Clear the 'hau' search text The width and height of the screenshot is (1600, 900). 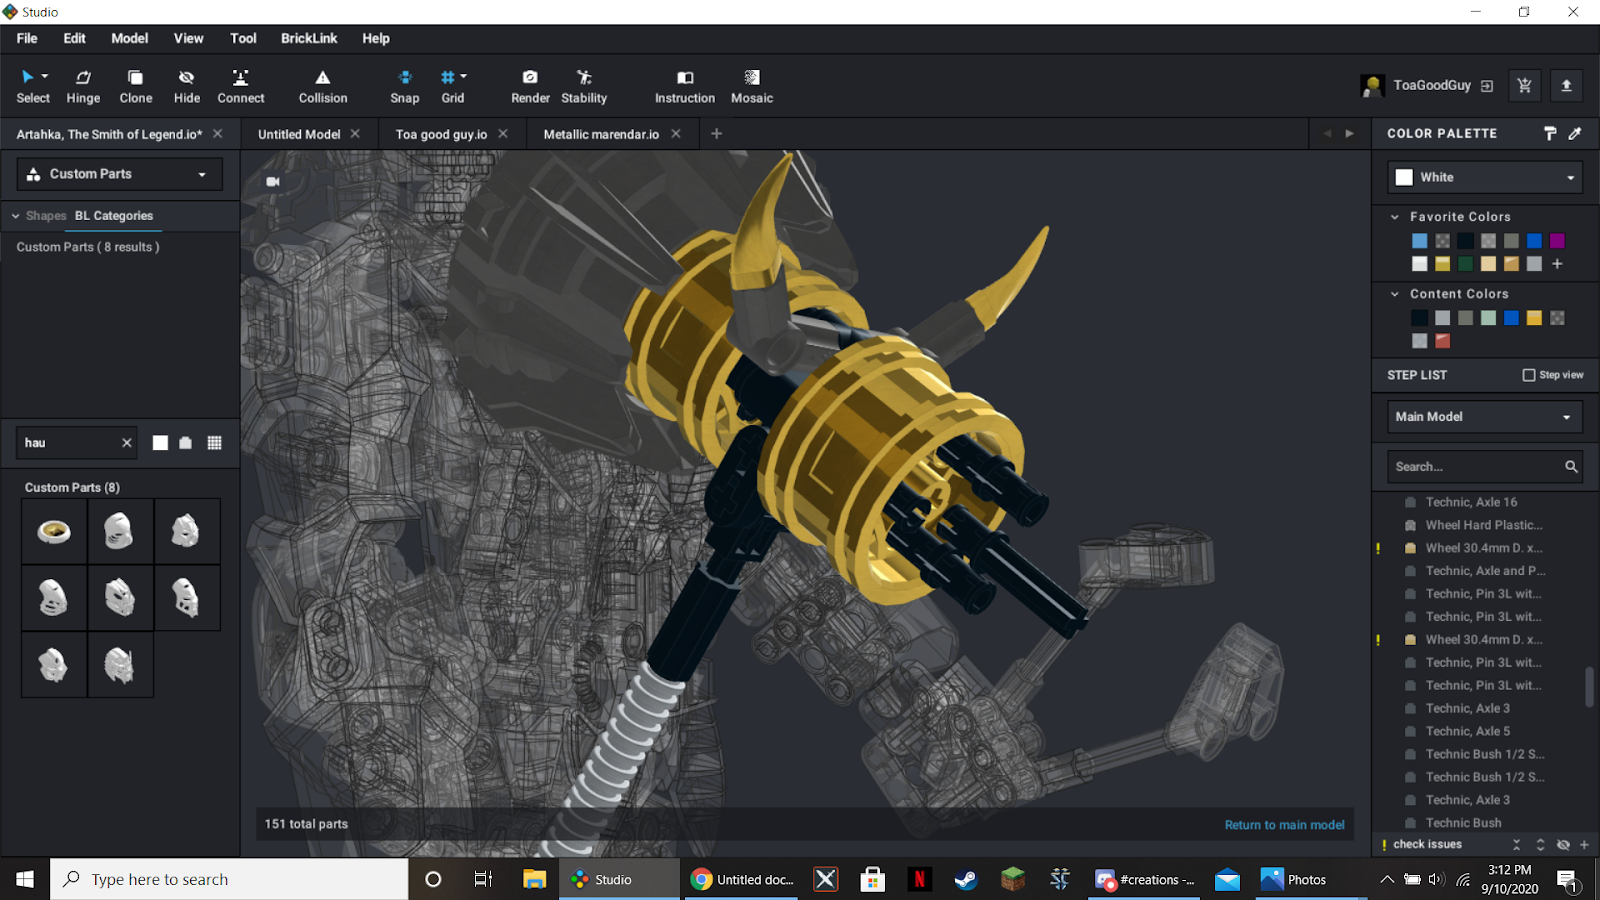(127, 443)
